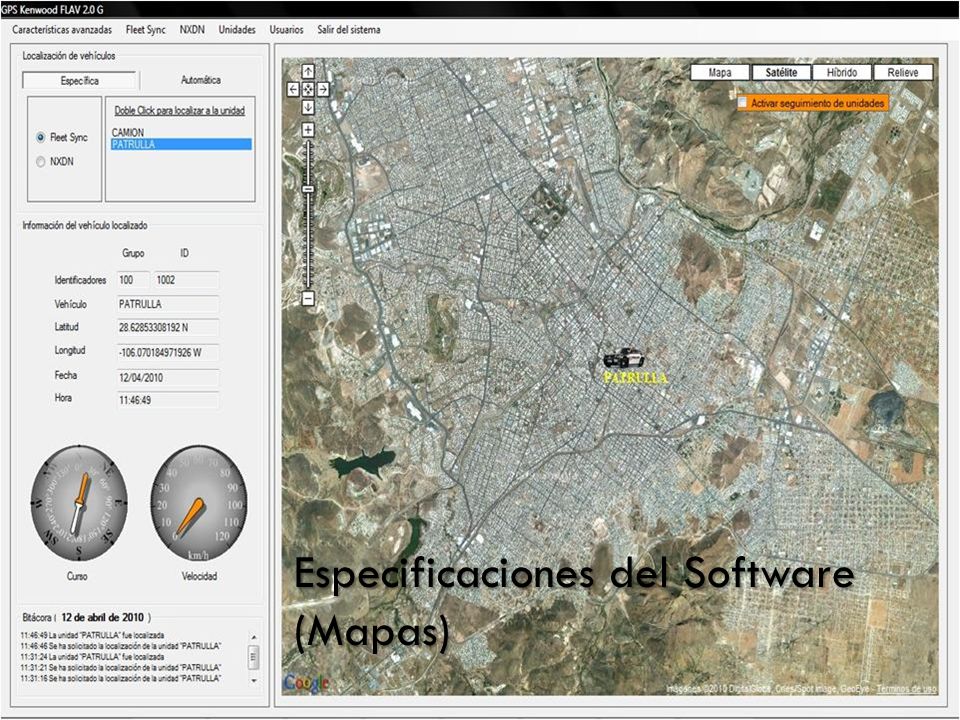Switch map to Satélite view
This screenshot has height=720, width=960.
pyautogui.click(x=781, y=72)
